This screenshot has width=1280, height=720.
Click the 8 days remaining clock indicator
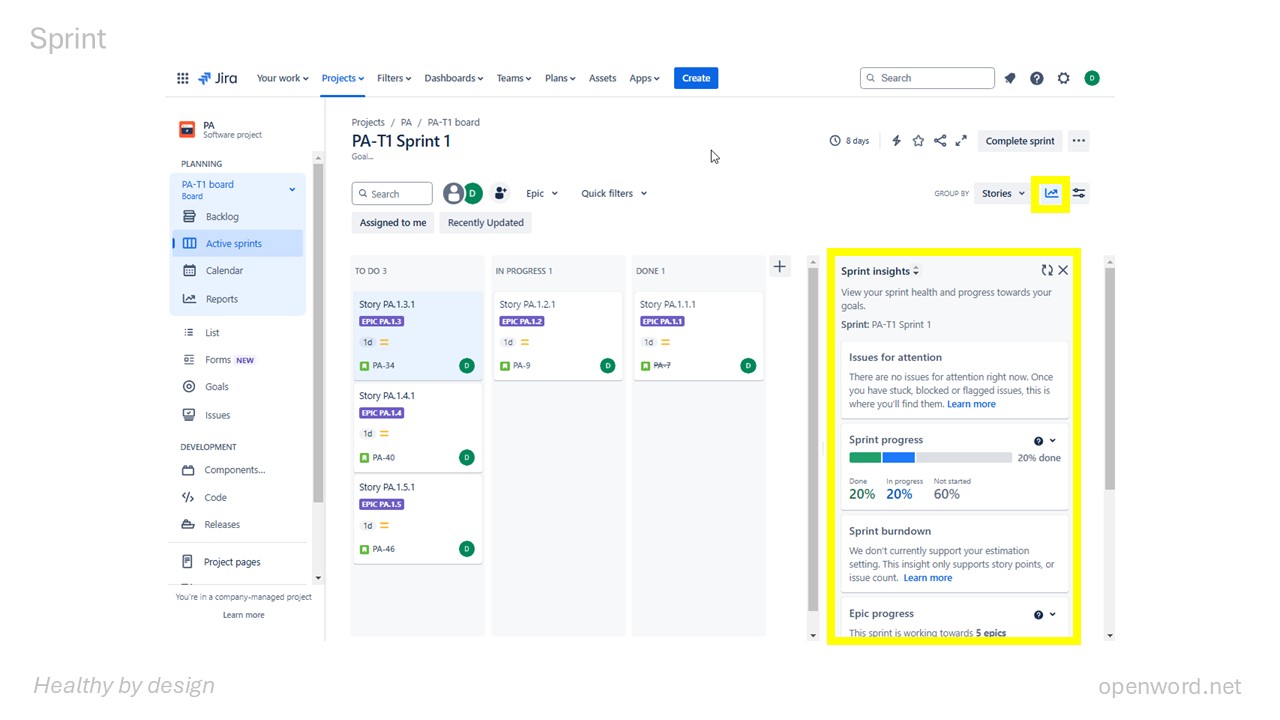[x=849, y=141]
